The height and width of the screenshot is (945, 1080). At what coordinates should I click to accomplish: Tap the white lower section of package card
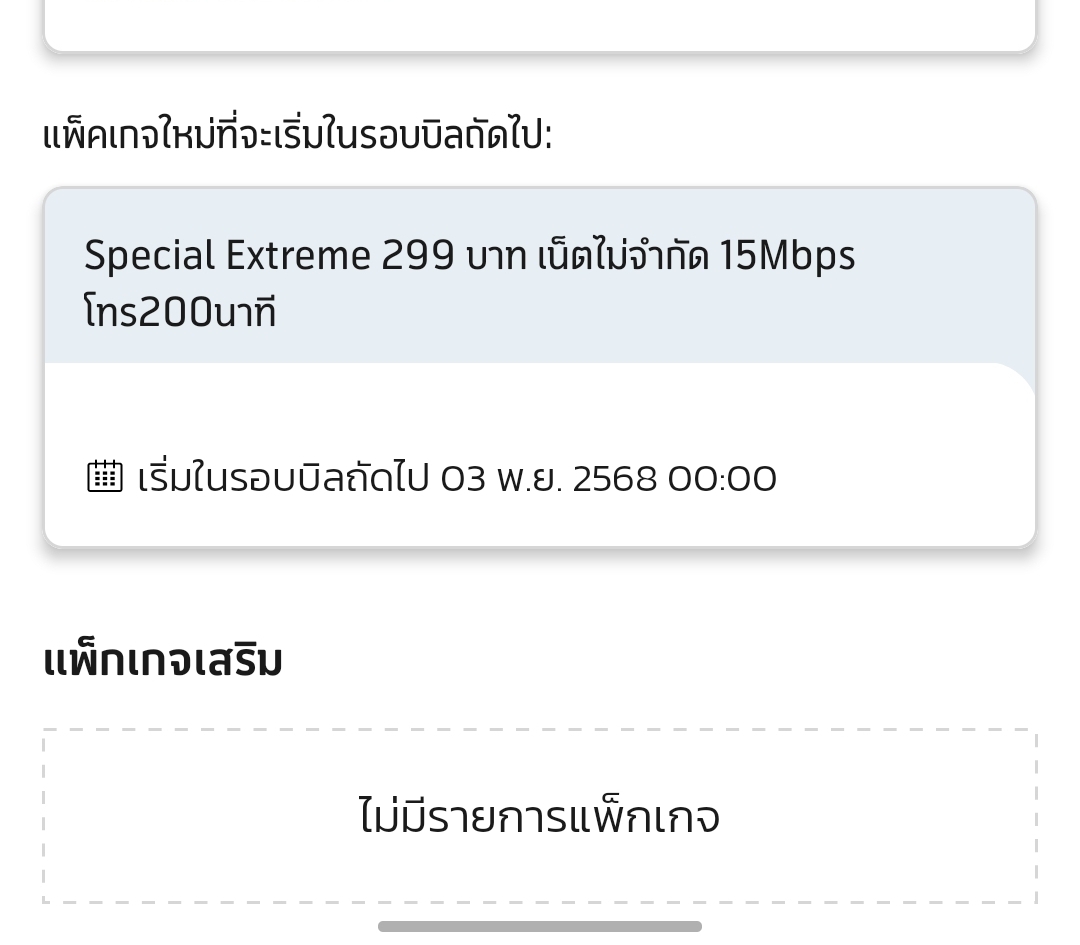coord(540,410)
